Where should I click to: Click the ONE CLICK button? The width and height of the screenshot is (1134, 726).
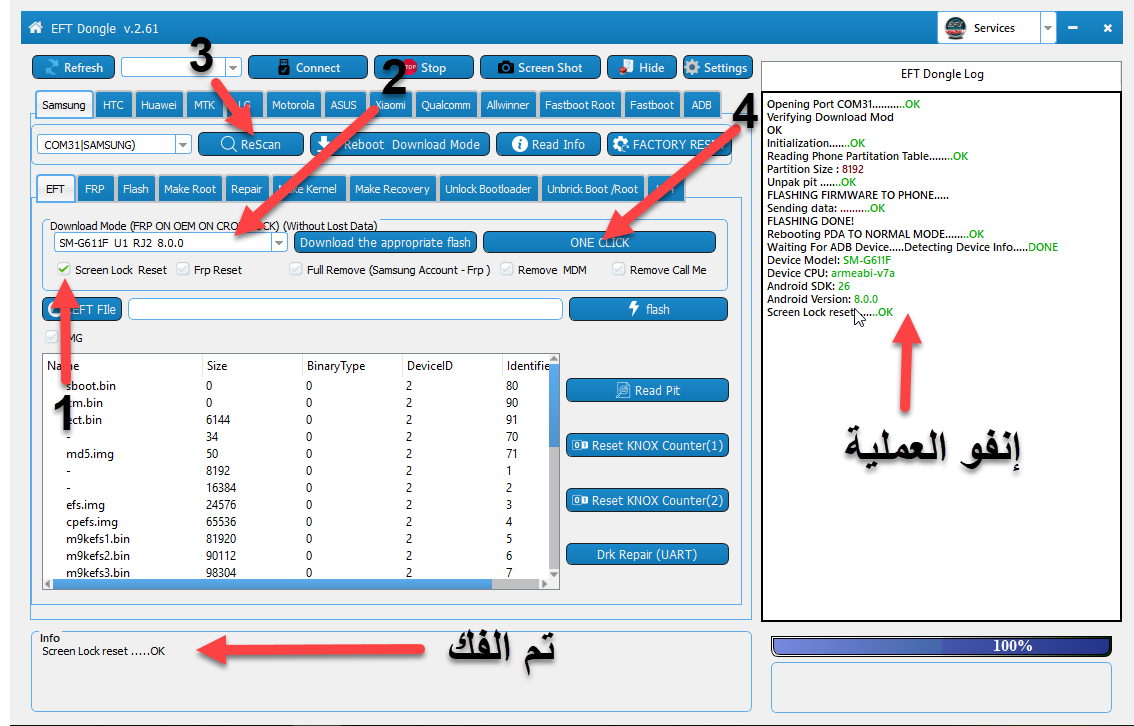(600, 242)
